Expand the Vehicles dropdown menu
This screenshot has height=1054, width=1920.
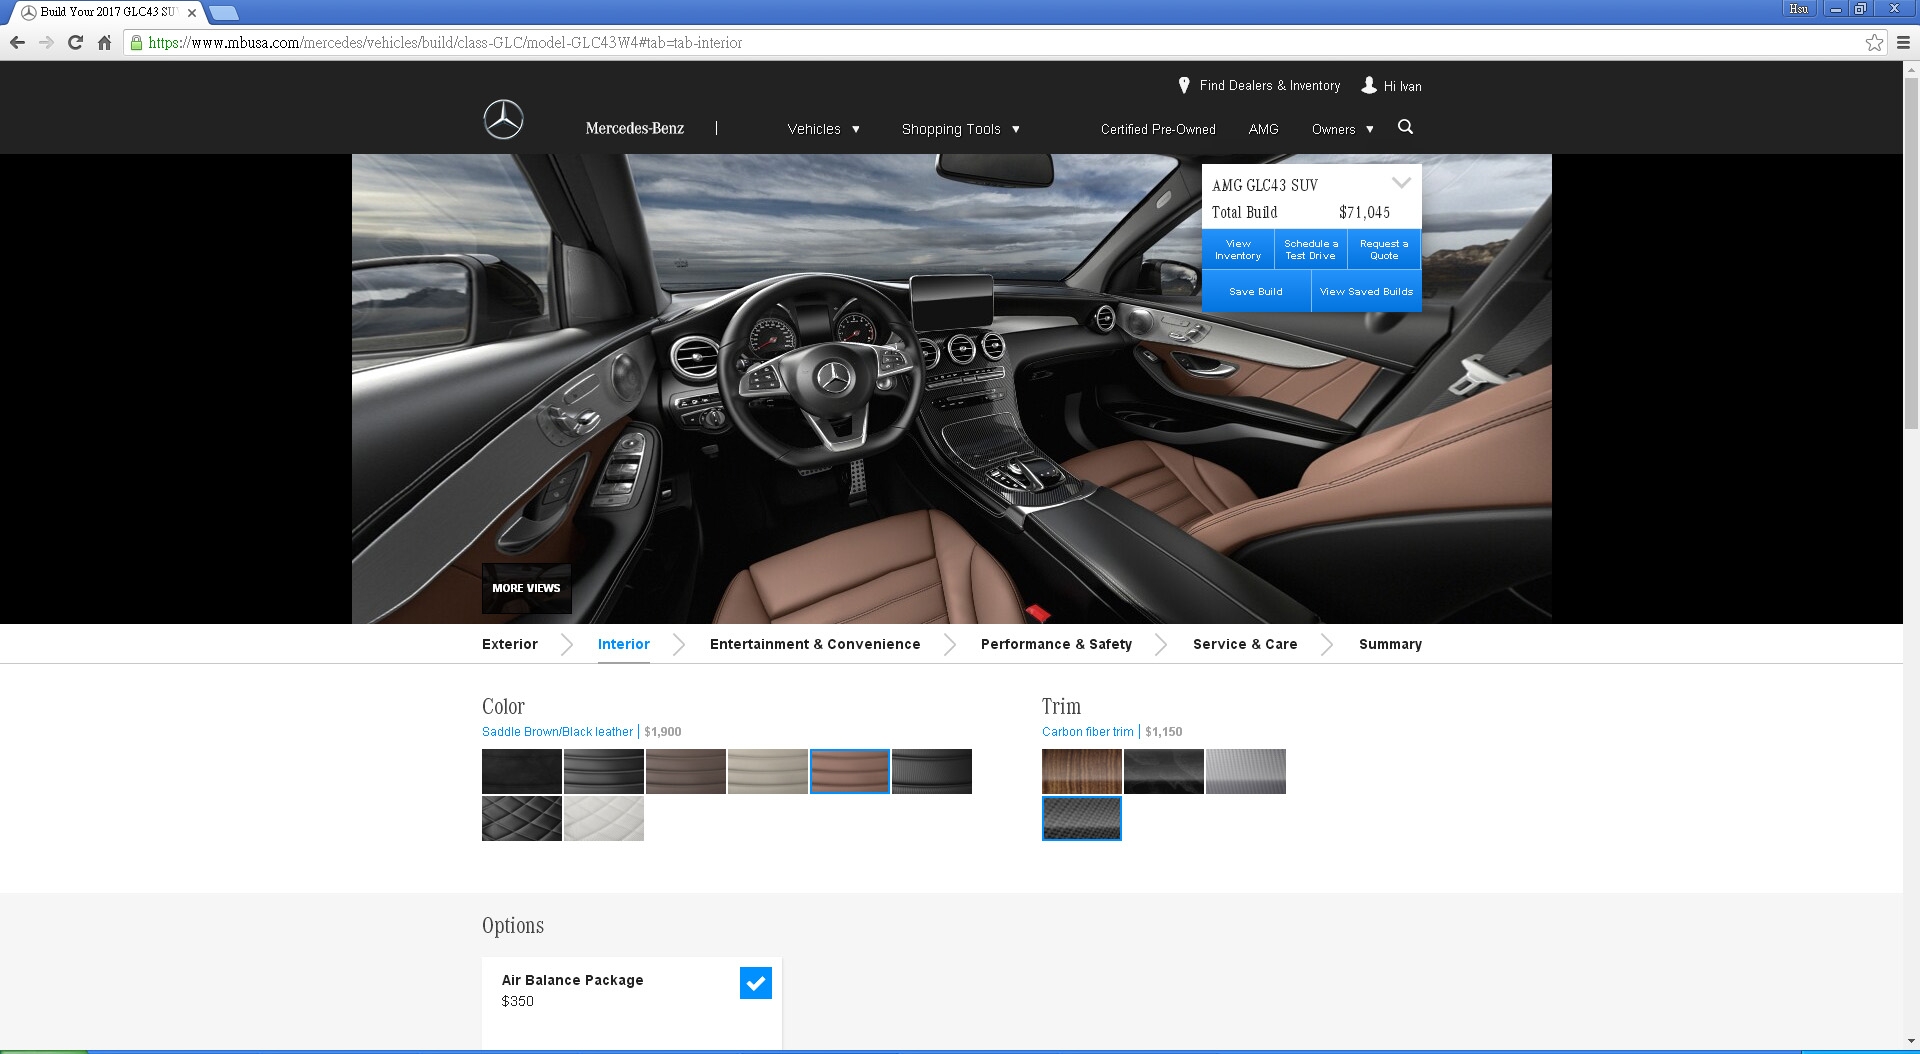coord(823,129)
